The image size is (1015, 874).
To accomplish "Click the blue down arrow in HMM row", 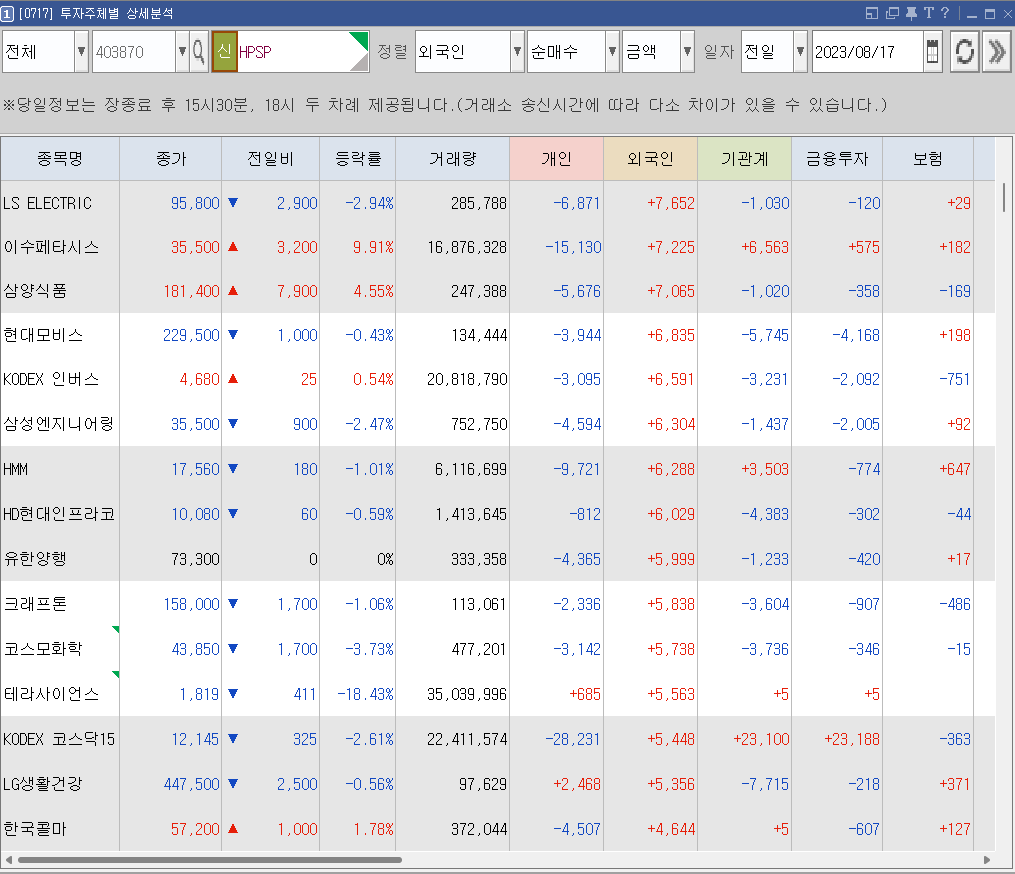I will point(233,469).
